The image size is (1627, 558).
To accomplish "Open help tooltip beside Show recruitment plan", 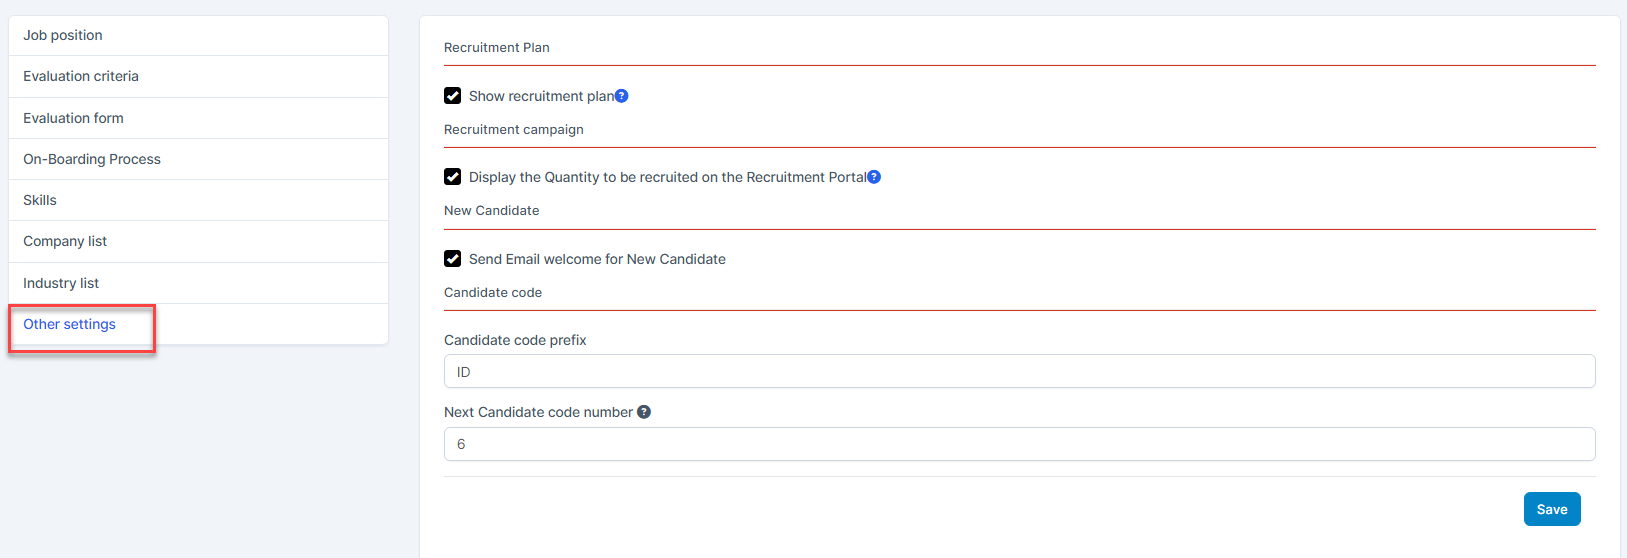I will [x=622, y=96].
